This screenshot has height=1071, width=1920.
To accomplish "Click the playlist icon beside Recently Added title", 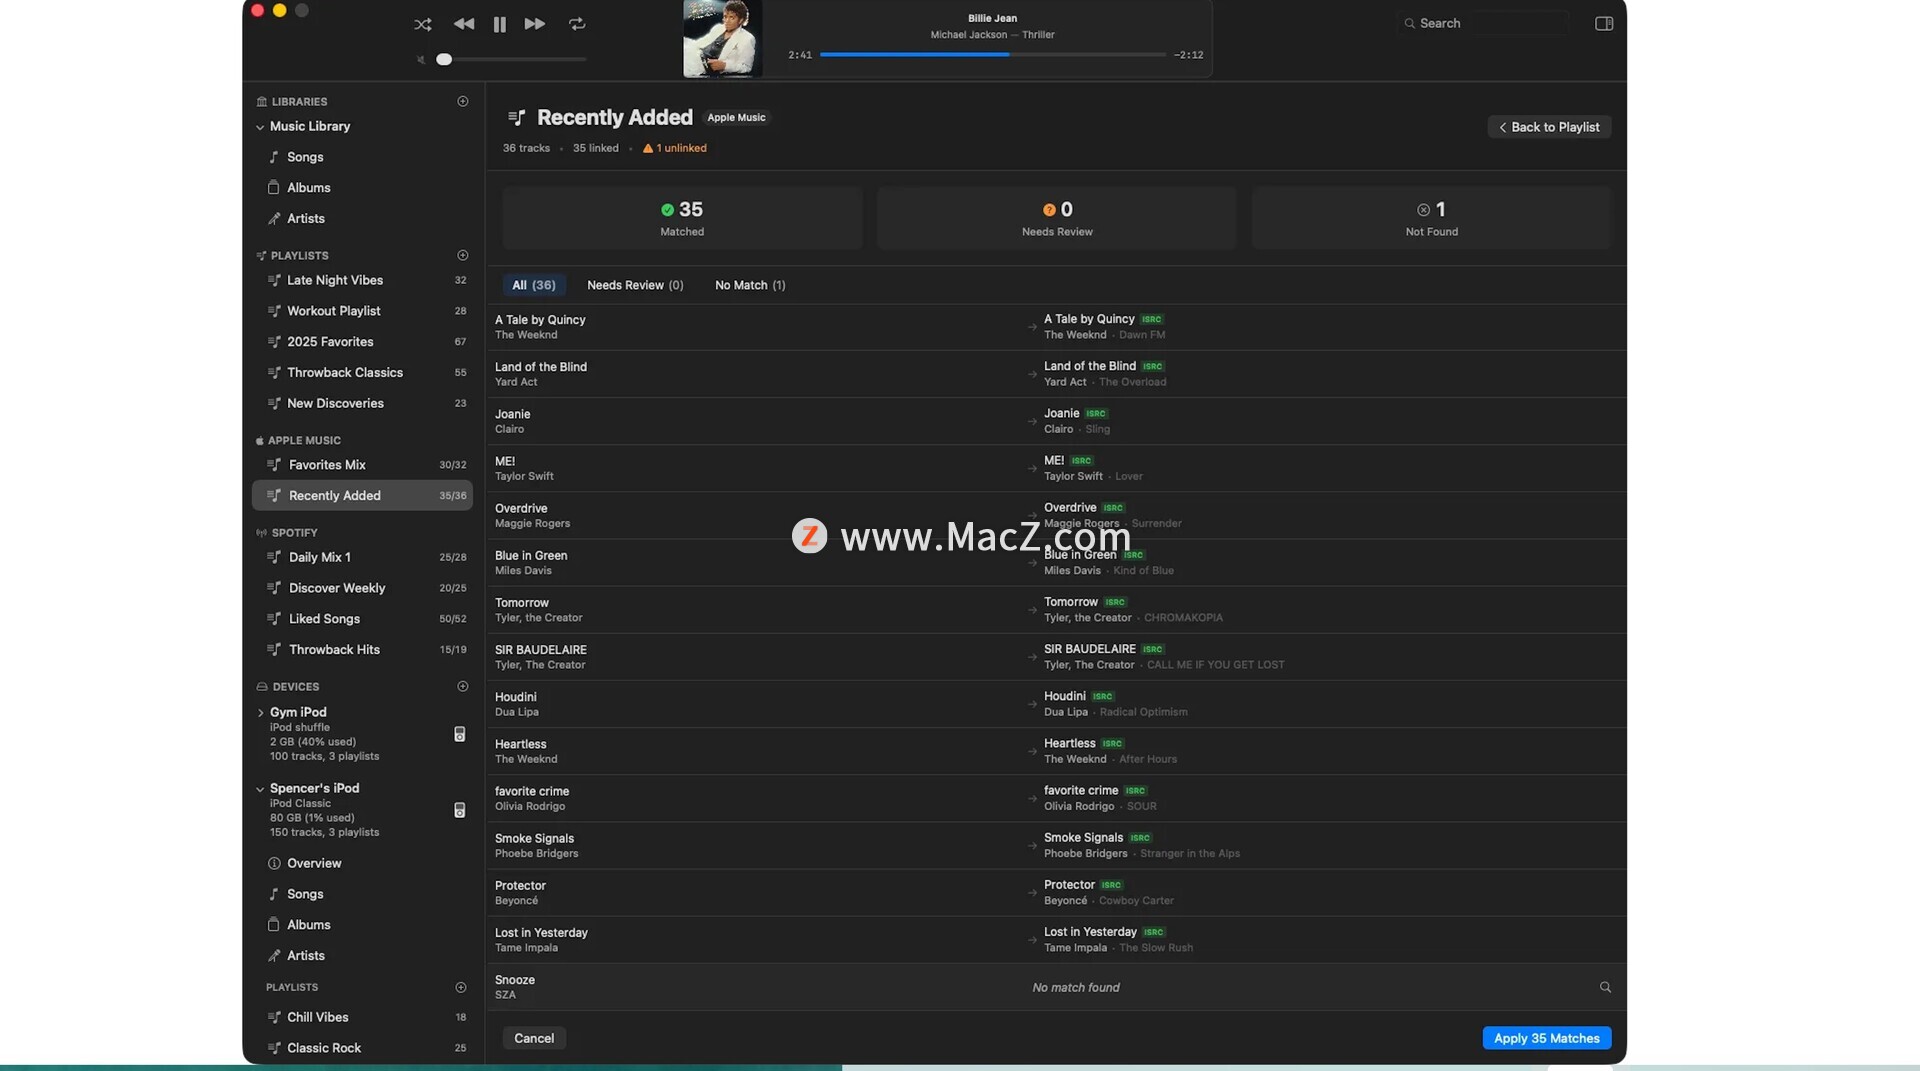I will pyautogui.click(x=516, y=118).
